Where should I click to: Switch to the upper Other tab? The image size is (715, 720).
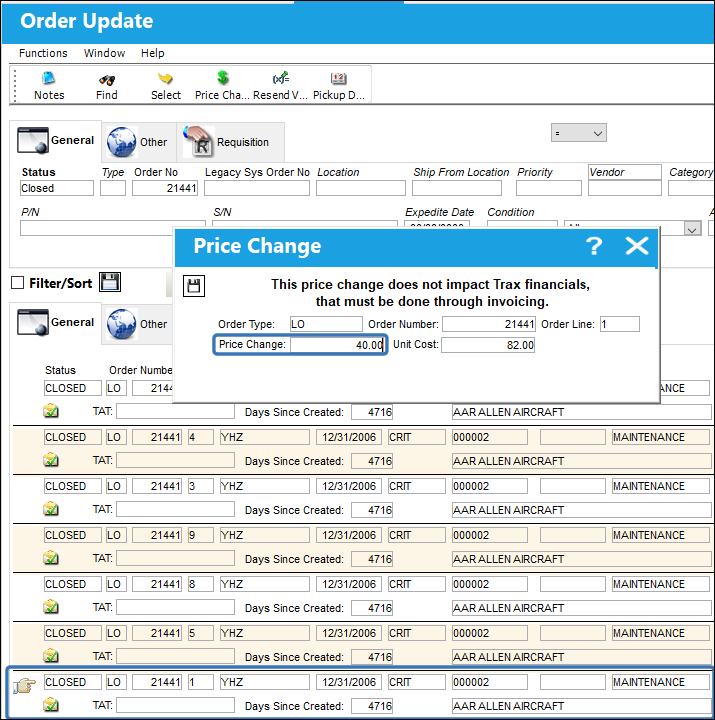tap(139, 142)
